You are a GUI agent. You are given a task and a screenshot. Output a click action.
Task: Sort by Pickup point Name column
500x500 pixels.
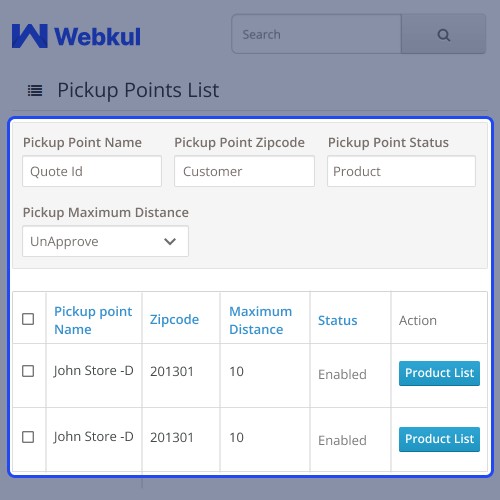pos(93,320)
